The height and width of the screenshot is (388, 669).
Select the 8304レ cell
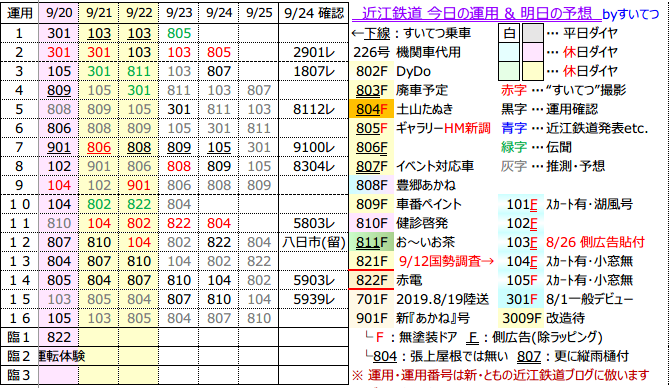pos(314,166)
